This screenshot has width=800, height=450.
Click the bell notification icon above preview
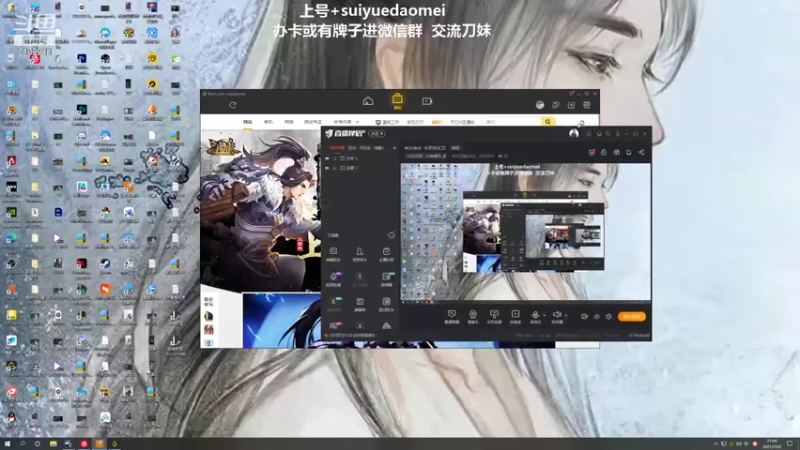coord(629,152)
